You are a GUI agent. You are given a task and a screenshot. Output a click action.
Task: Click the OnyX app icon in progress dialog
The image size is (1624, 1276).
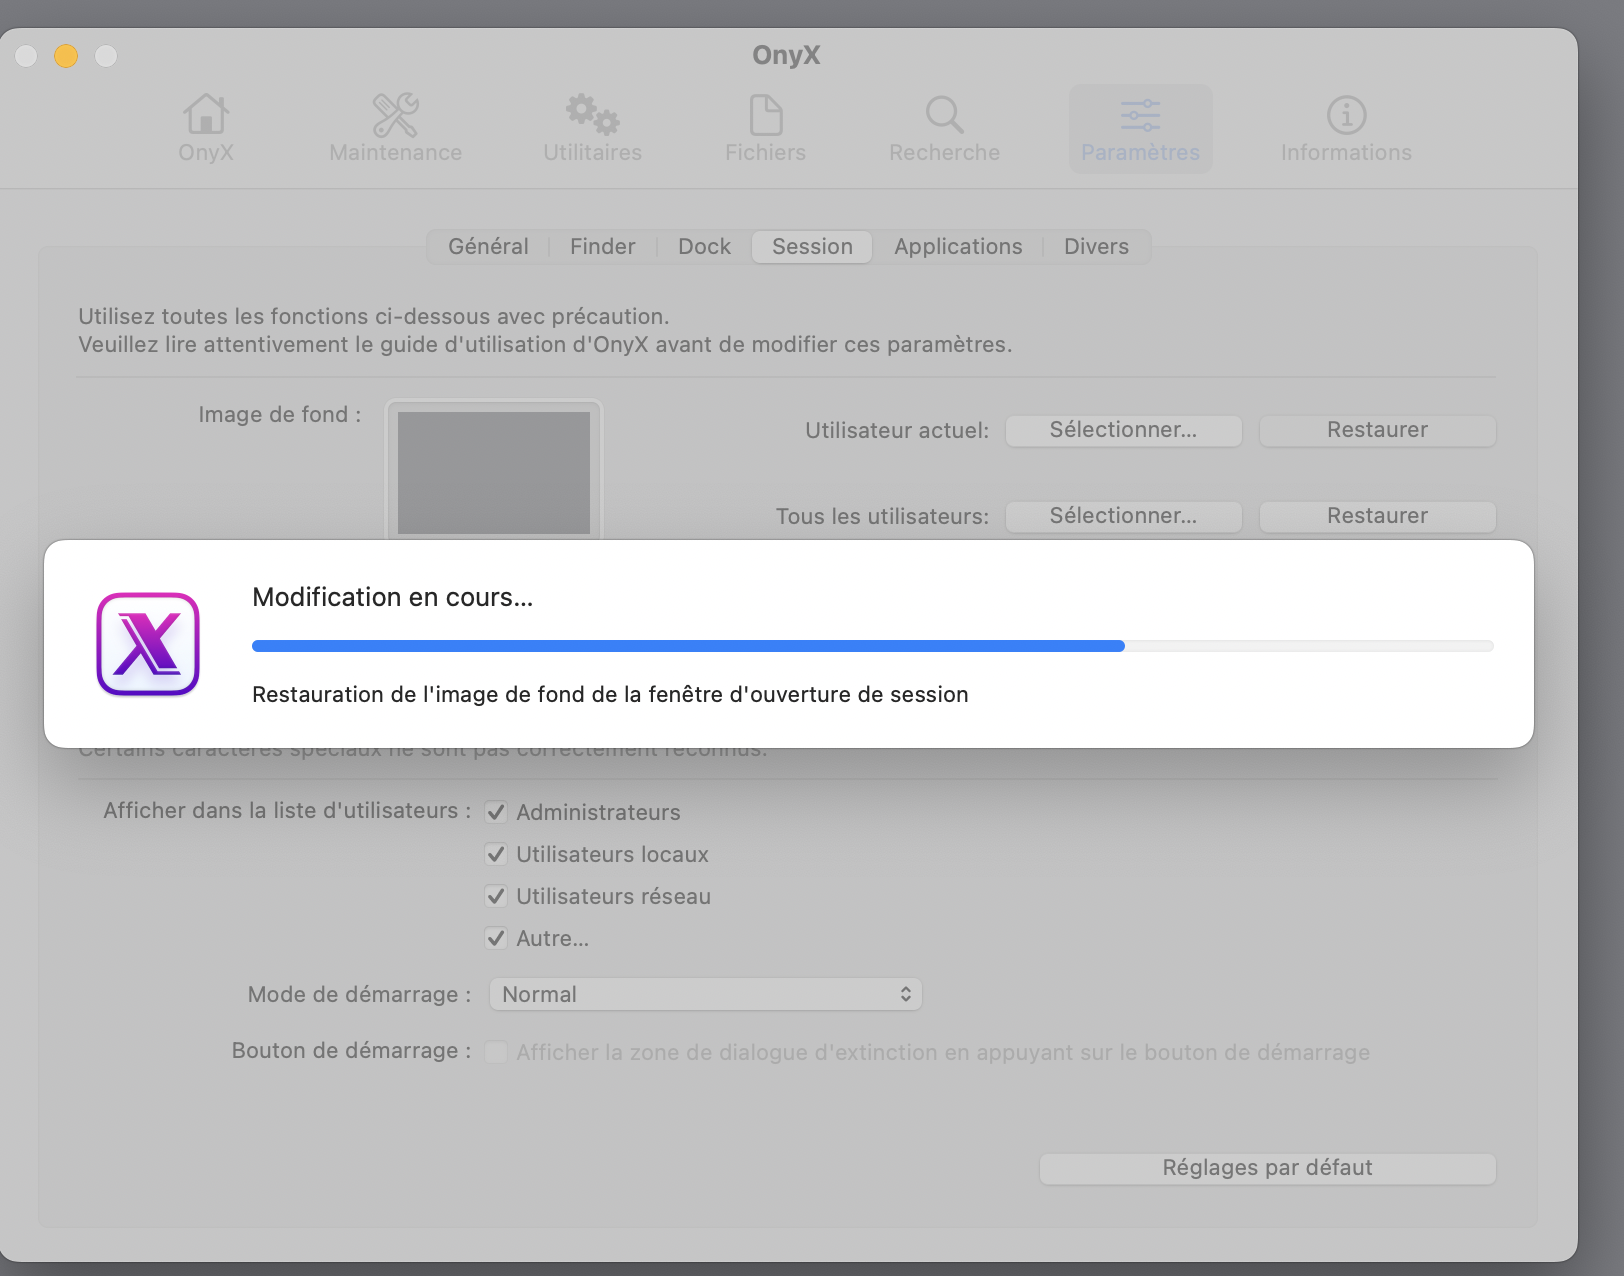coord(148,644)
